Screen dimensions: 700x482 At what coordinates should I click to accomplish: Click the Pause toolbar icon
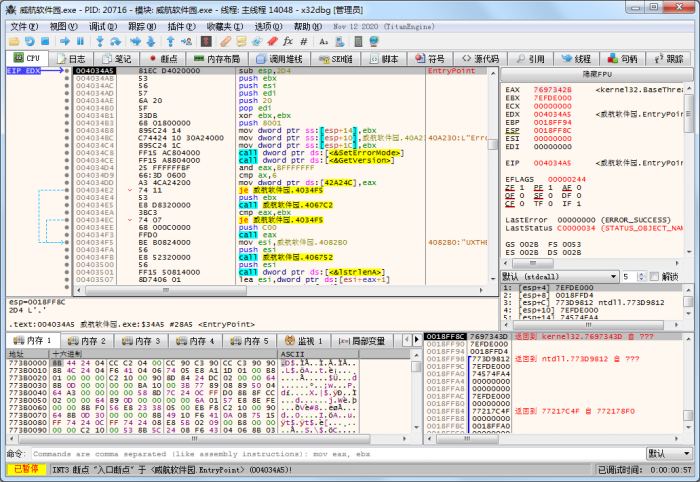point(80,42)
